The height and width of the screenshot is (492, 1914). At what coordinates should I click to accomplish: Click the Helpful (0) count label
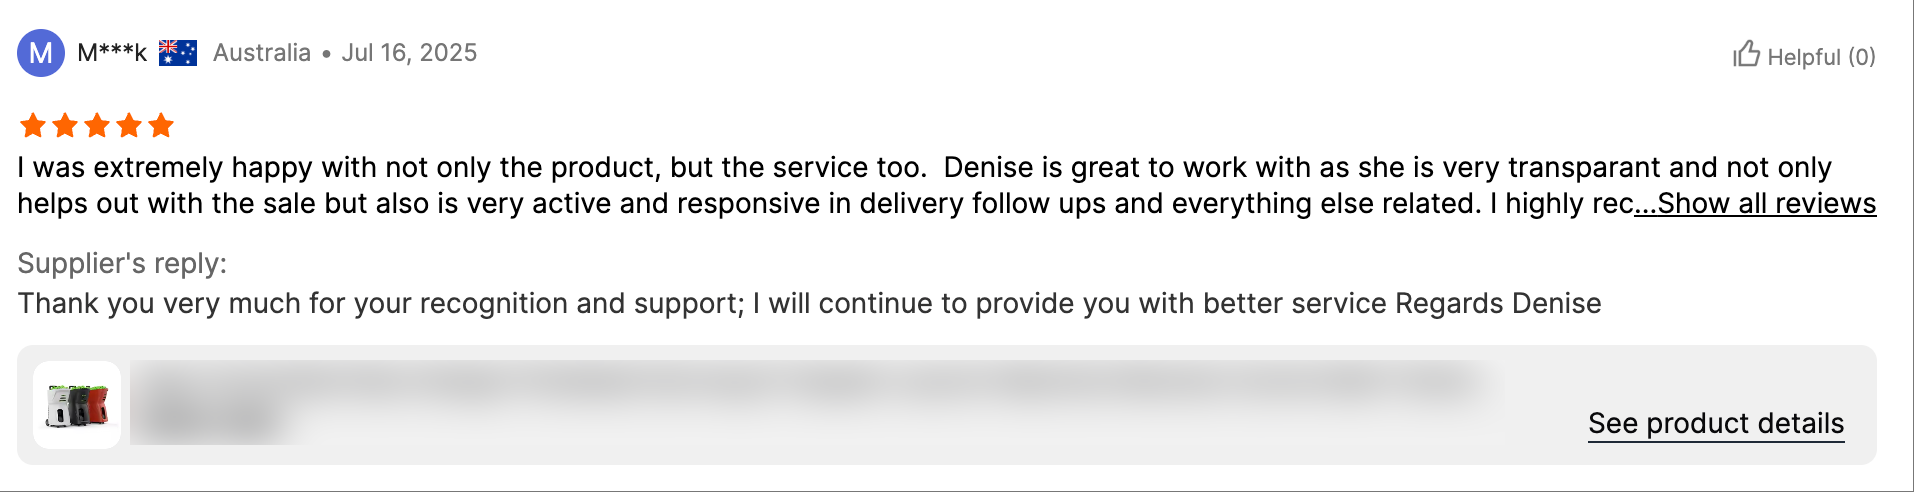click(1821, 57)
